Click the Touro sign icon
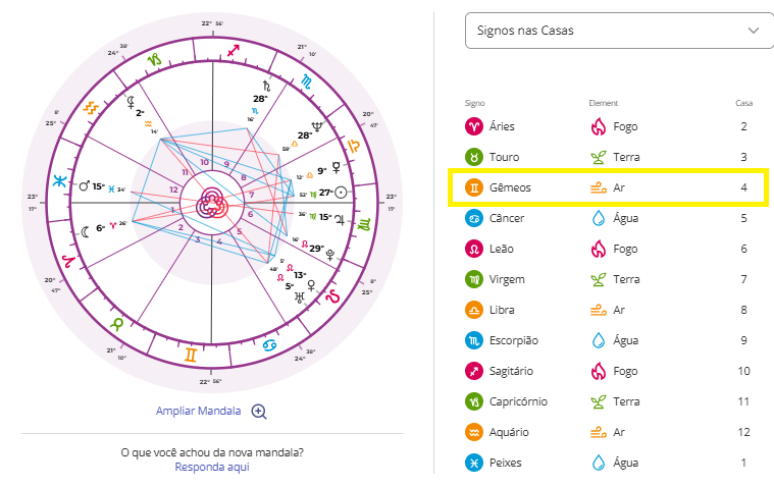The width and height of the screenshot is (774, 487). coord(474,157)
